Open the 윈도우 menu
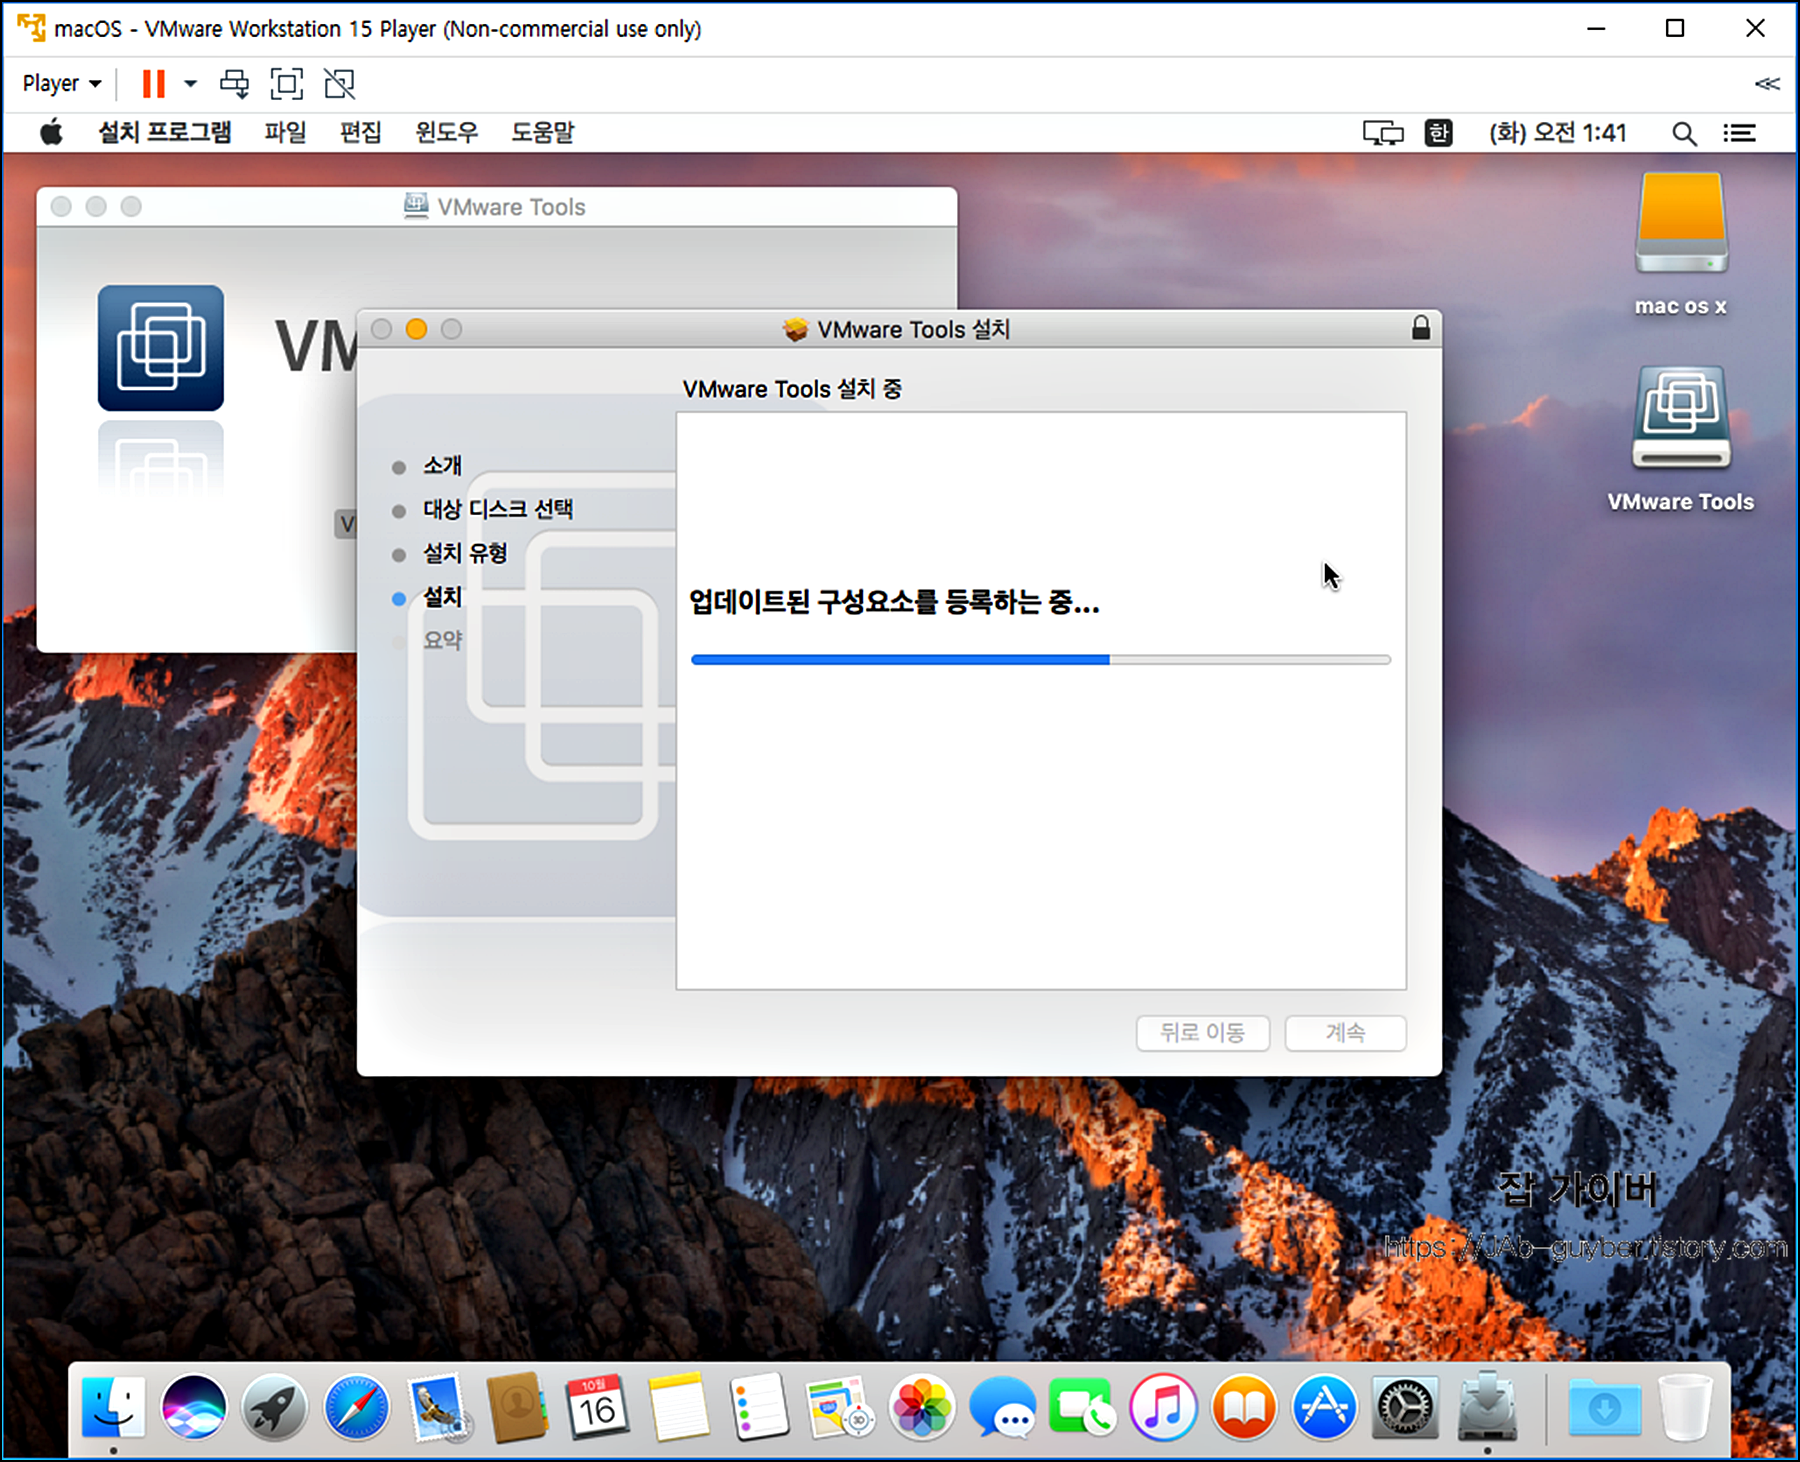 447,133
